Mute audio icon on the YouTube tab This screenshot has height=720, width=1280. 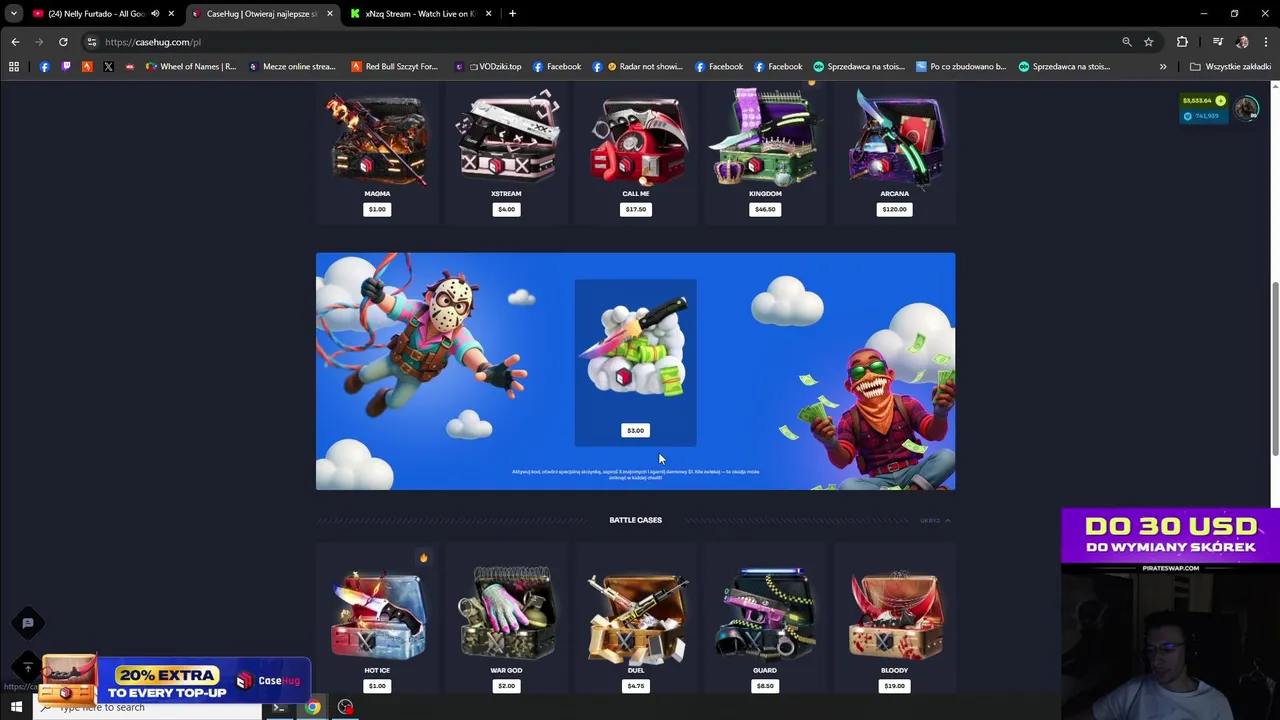155,14
